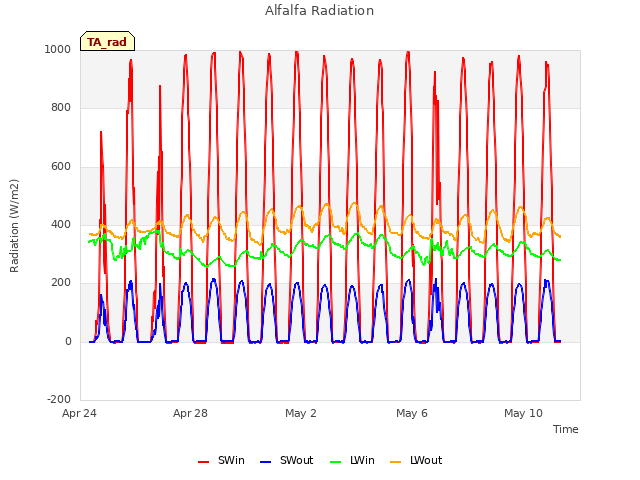The height and width of the screenshot is (480, 640).
Task: Toggle the SWout legend entry
Action: (x=287, y=460)
